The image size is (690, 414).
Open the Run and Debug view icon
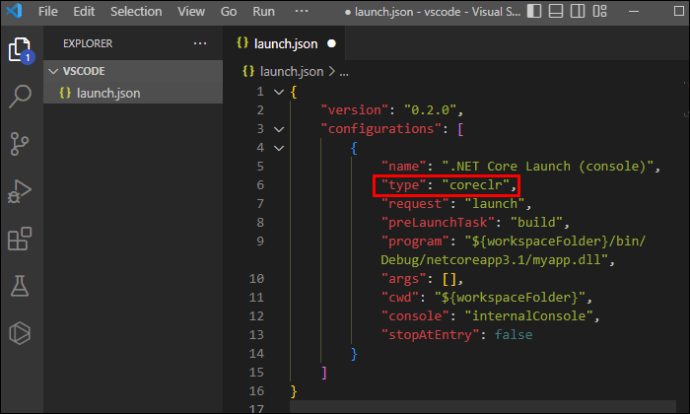(19, 191)
